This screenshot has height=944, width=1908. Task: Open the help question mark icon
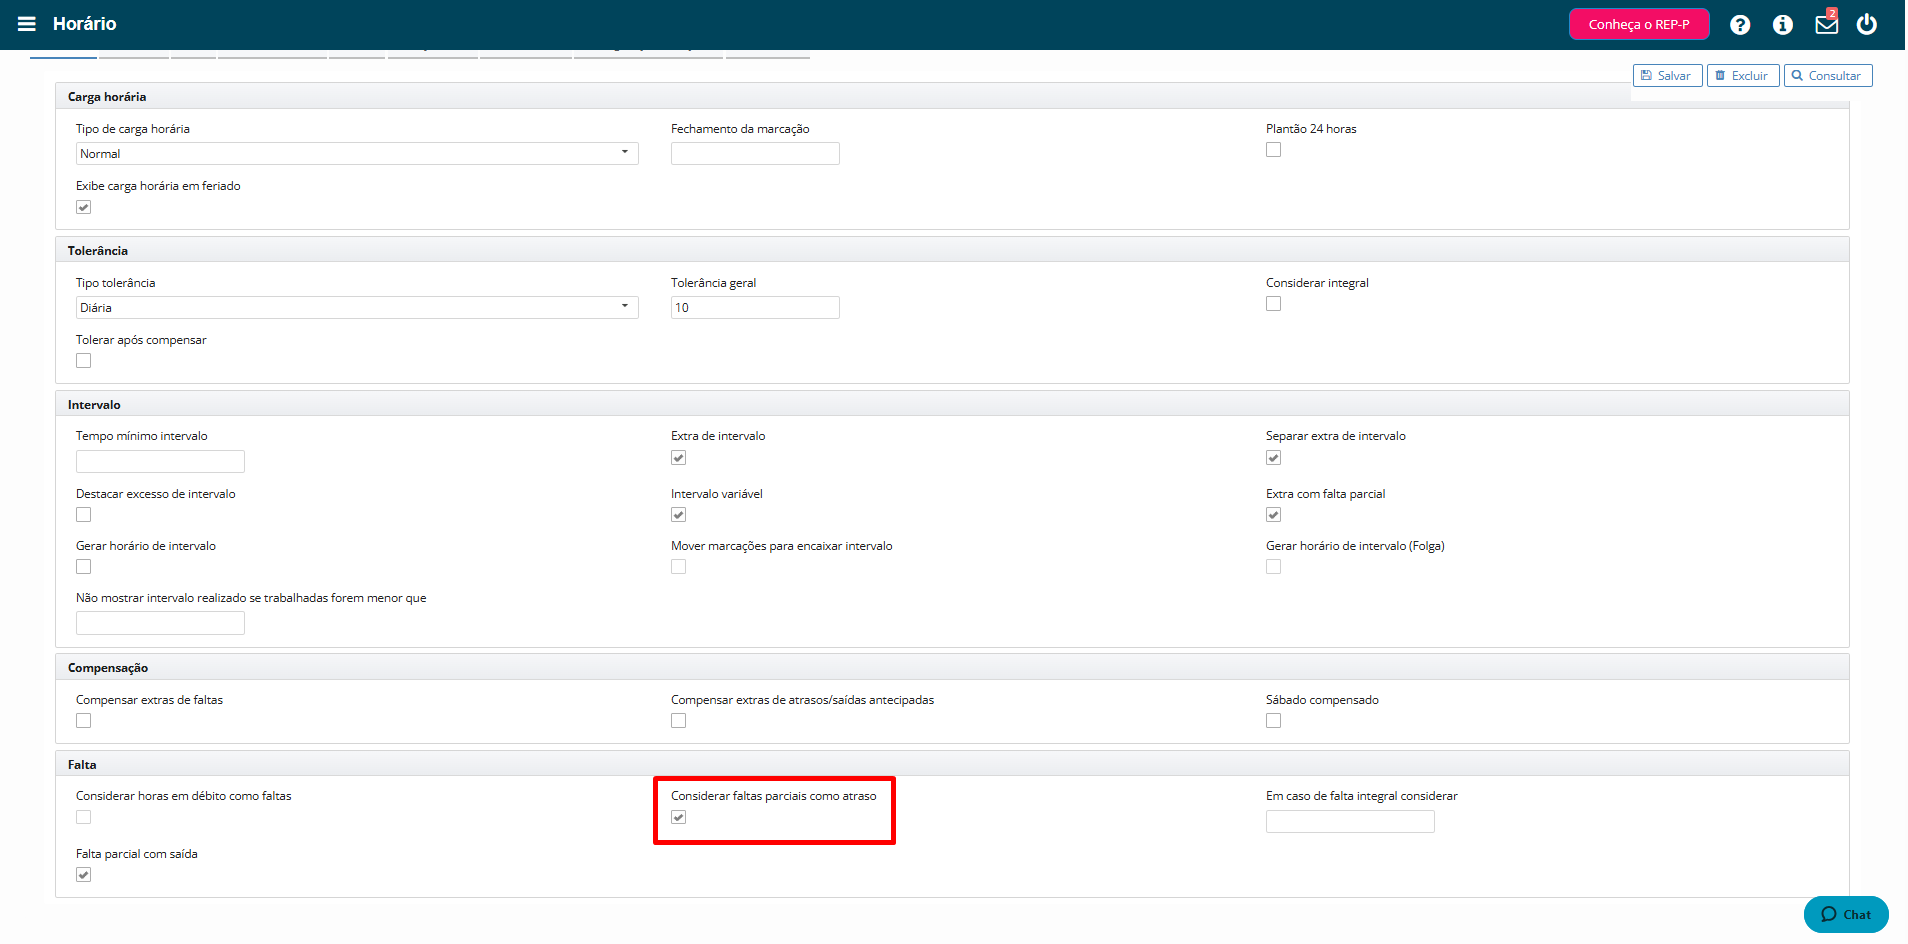pyautogui.click(x=1740, y=25)
